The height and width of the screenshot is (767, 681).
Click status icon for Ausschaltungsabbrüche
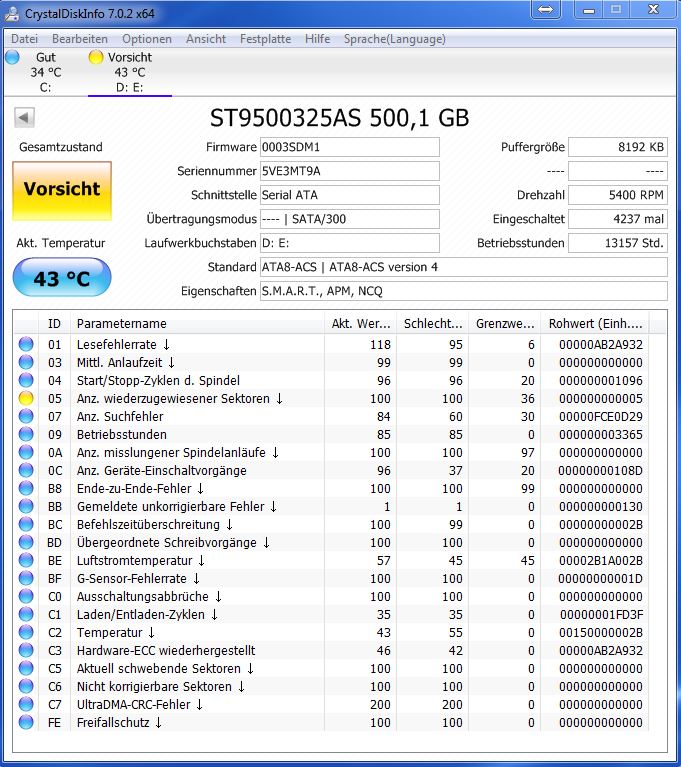[26, 596]
